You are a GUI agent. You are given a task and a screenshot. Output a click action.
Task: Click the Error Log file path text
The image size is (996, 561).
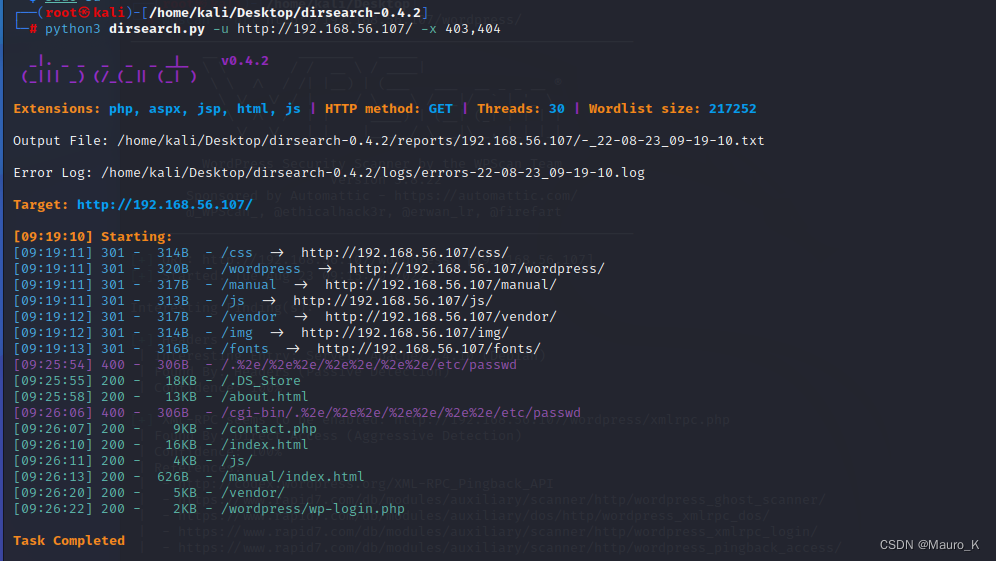click(x=373, y=173)
